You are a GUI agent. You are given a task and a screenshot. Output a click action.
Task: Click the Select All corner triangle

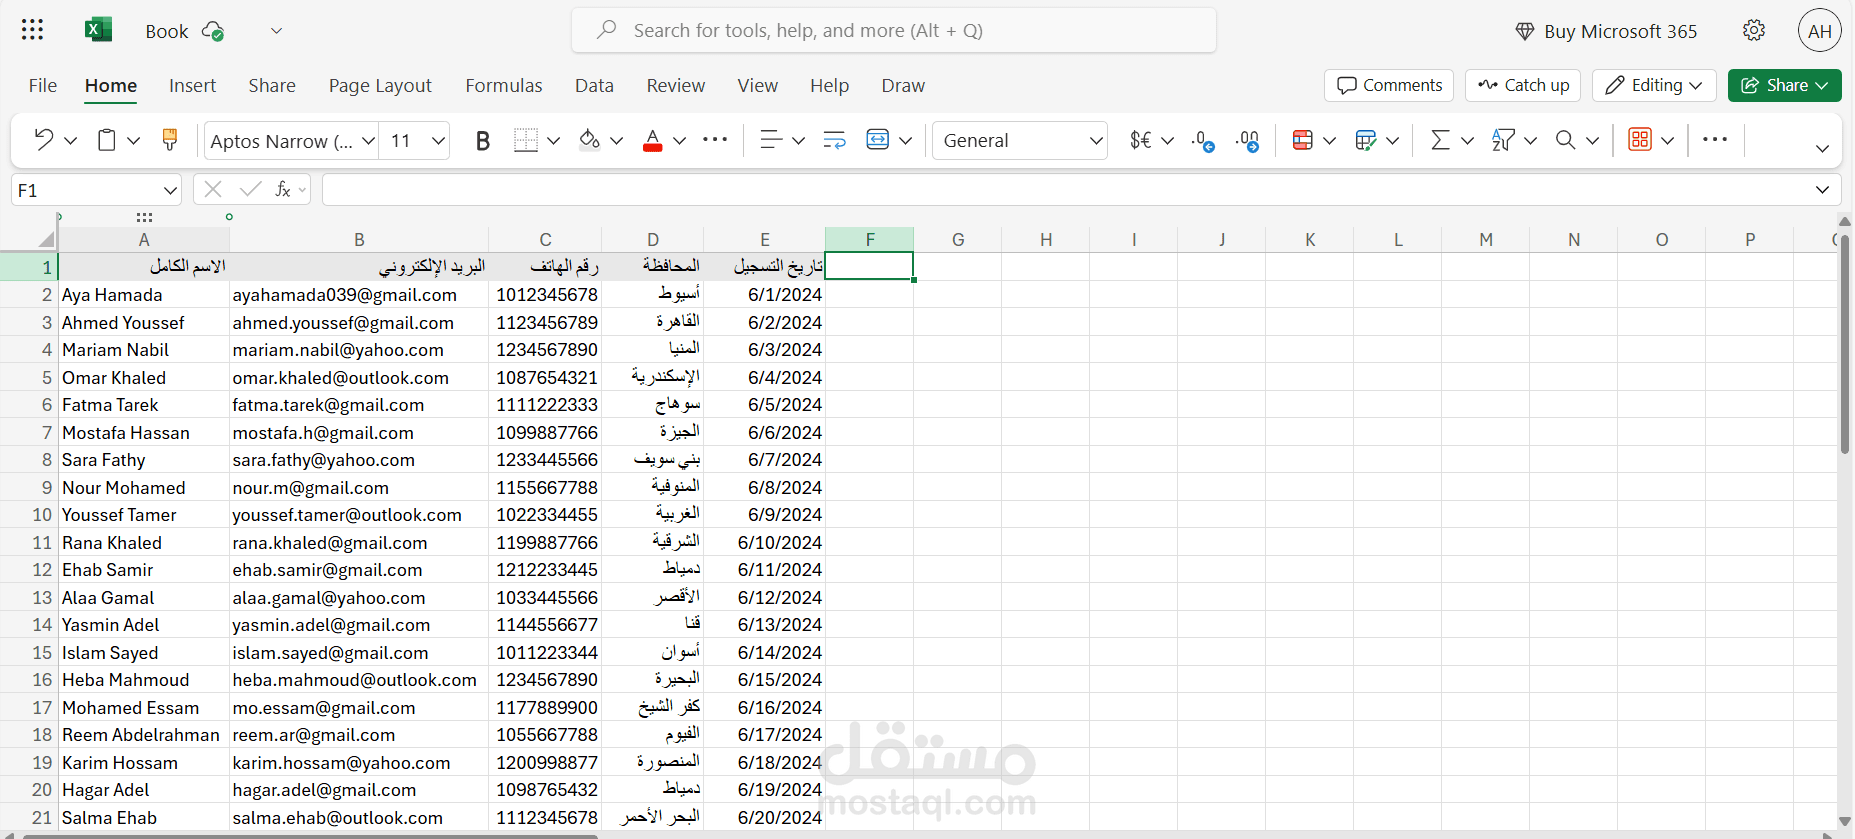point(46,239)
